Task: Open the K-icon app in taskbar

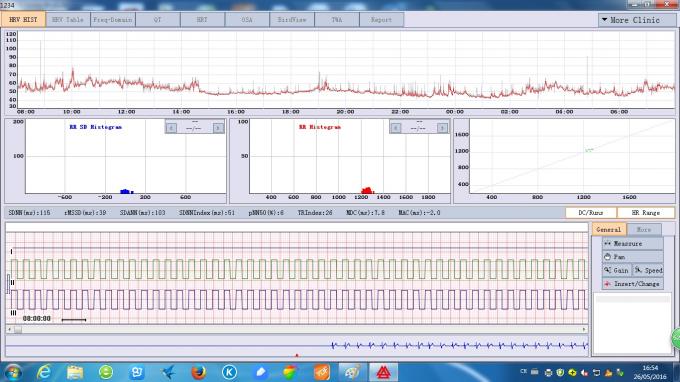Action: tap(229, 372)
